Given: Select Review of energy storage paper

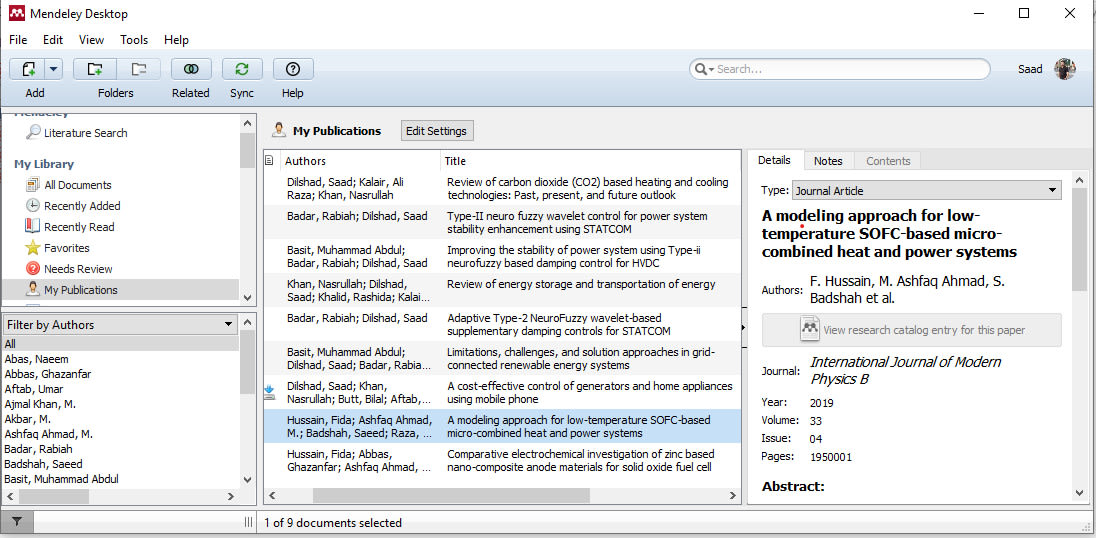Looking at the screenshot, I should (502, 291).
